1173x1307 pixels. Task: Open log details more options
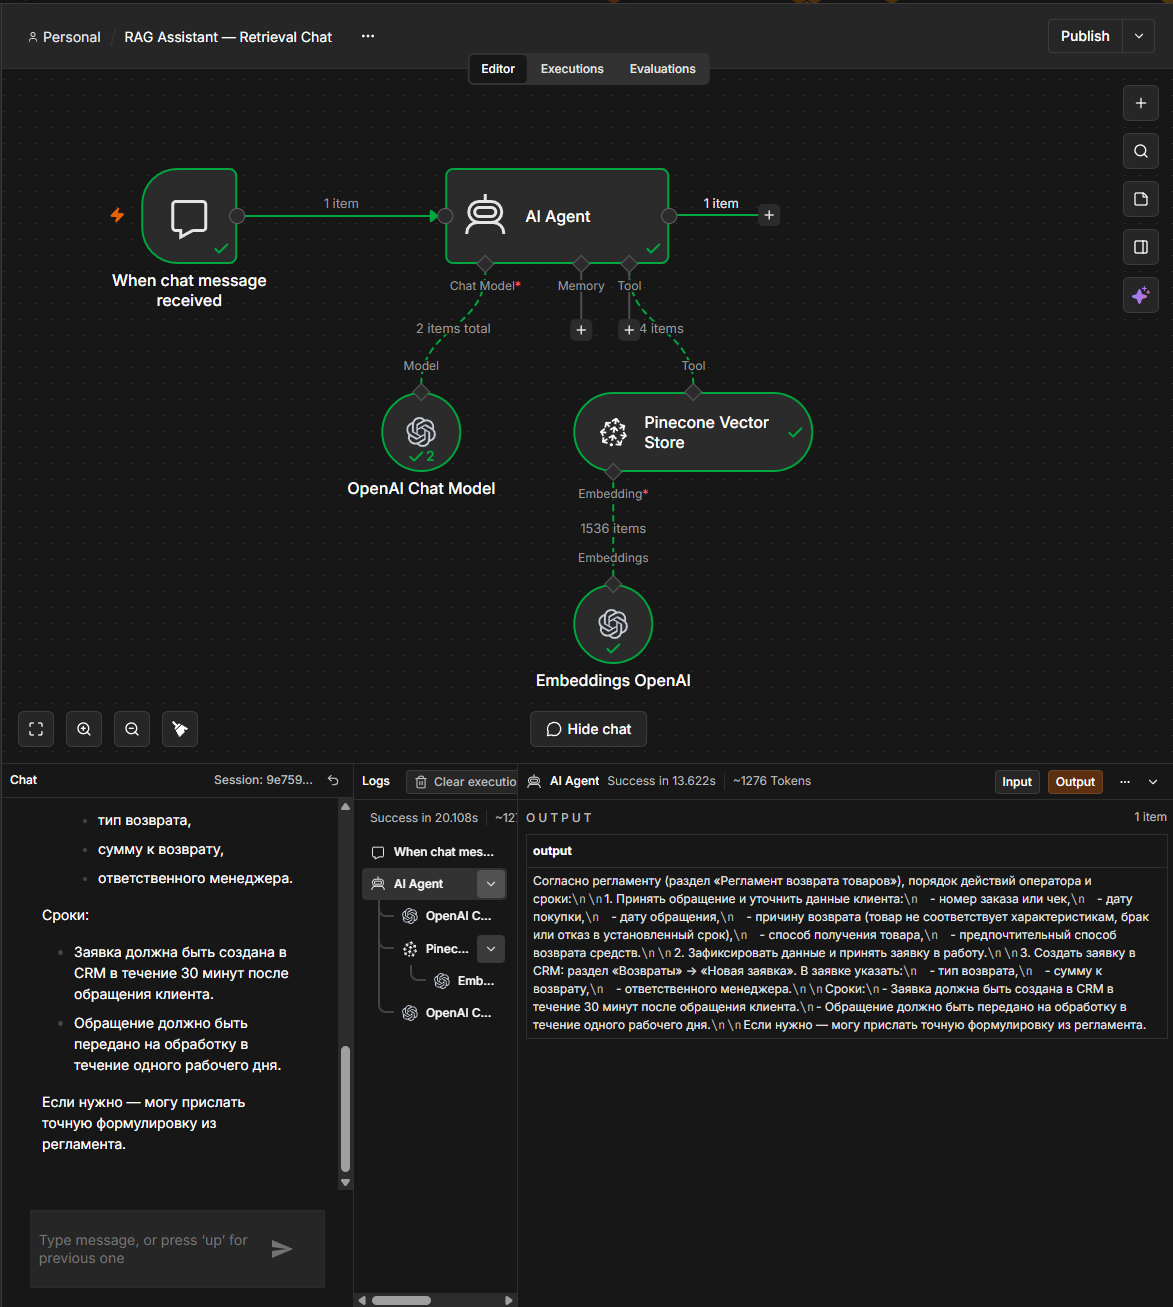[x=1125, y=782]
